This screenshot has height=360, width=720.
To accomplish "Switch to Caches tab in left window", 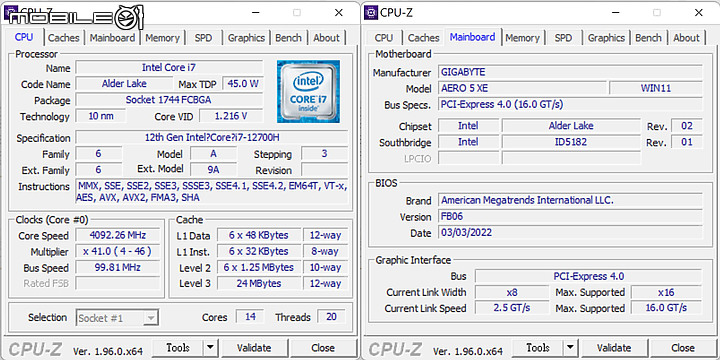I will click(x=63, y=38).
